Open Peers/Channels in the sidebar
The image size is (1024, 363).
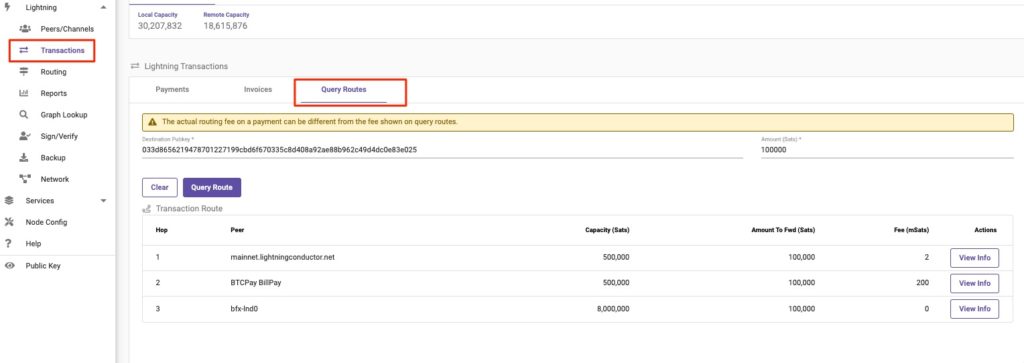pos(67,29)
